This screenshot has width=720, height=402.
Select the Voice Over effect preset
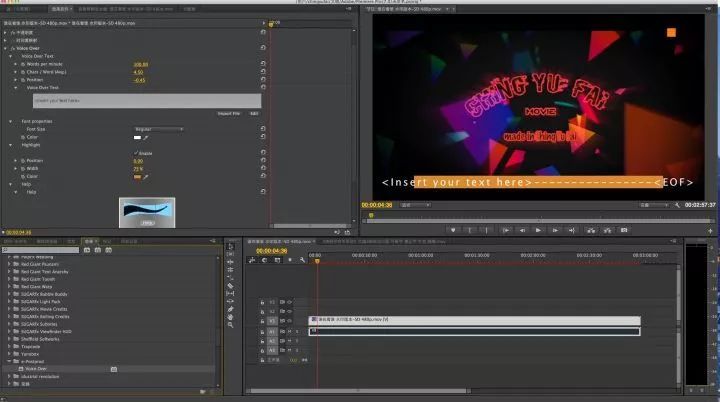click(x=34, y=369)
